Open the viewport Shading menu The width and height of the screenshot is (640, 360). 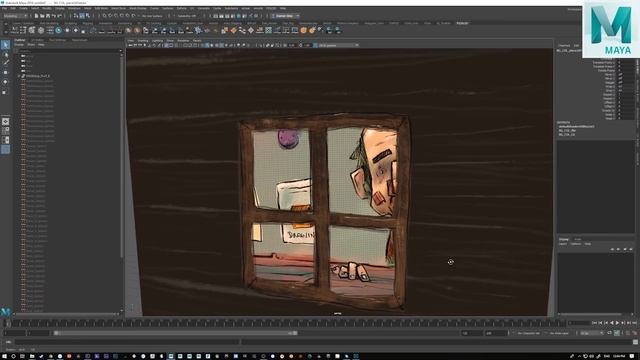pos(143,40)
